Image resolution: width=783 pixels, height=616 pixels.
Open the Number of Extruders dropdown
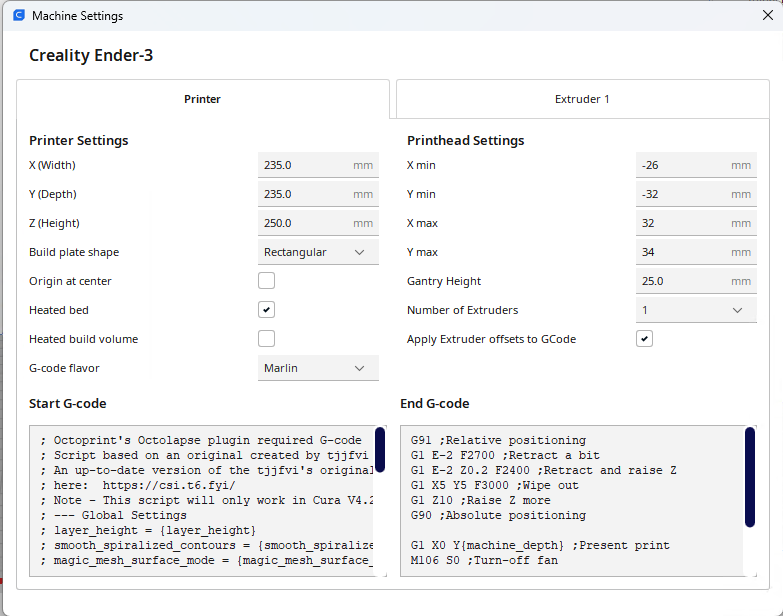(x=696, y=310)
